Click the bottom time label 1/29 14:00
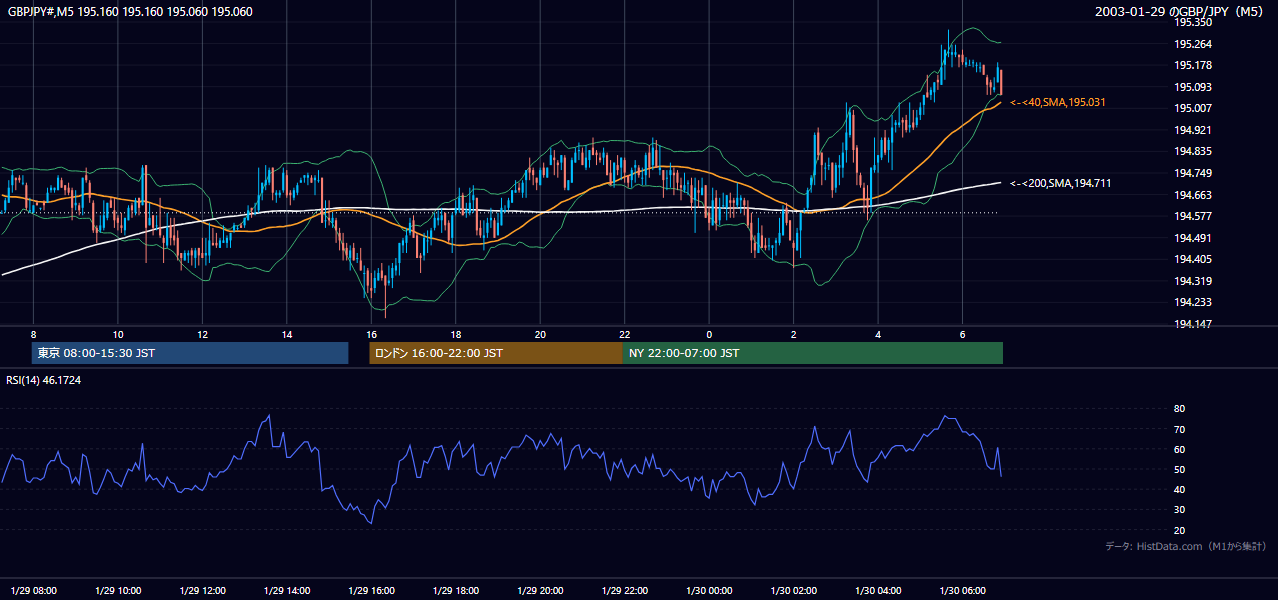Viewport: 1278px width, 600px height. (x=287, y=590)
